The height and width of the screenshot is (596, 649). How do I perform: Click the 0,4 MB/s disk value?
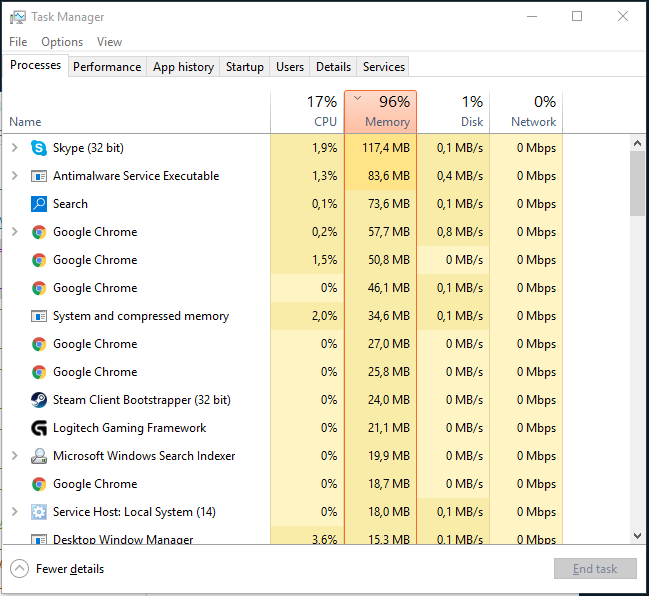[x=460, y=176]
